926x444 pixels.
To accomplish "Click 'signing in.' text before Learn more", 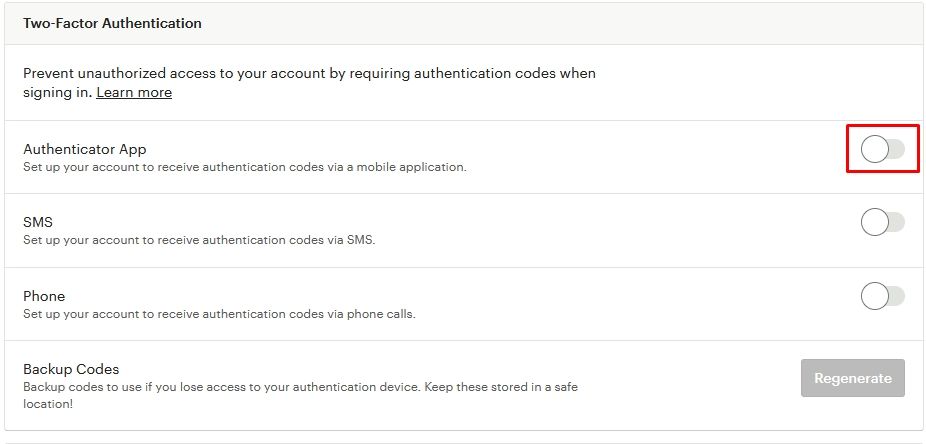I will (58, 93).
